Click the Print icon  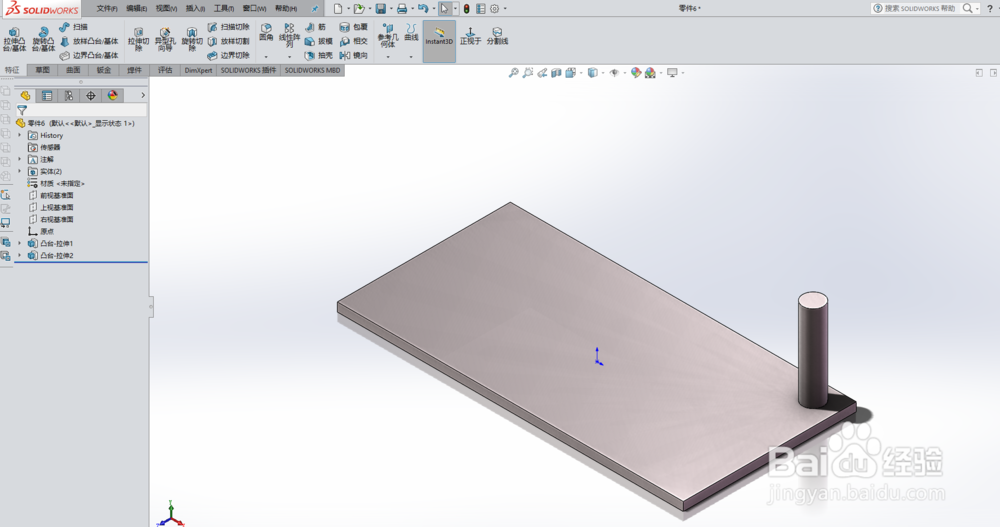click(x=402, y=9)
